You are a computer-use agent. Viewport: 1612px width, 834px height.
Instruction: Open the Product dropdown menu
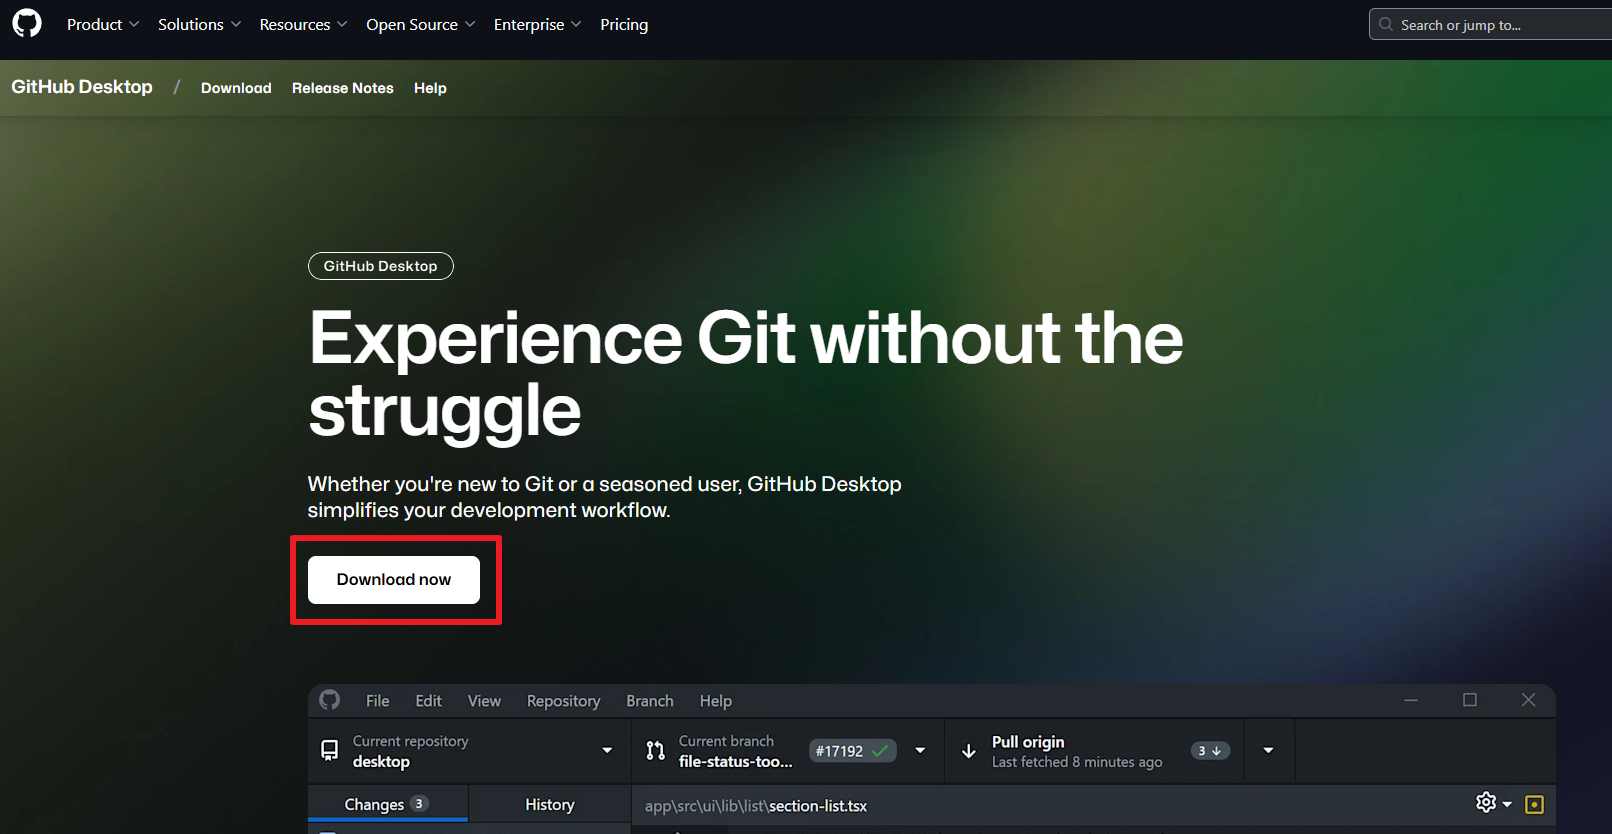tap(103, 24)
